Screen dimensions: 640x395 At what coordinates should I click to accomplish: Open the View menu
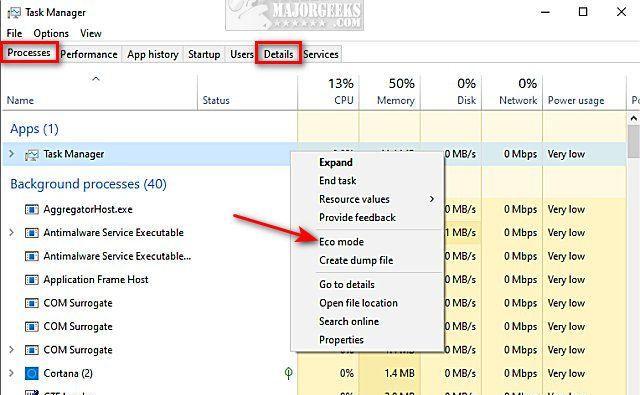(x=91, y=33)
